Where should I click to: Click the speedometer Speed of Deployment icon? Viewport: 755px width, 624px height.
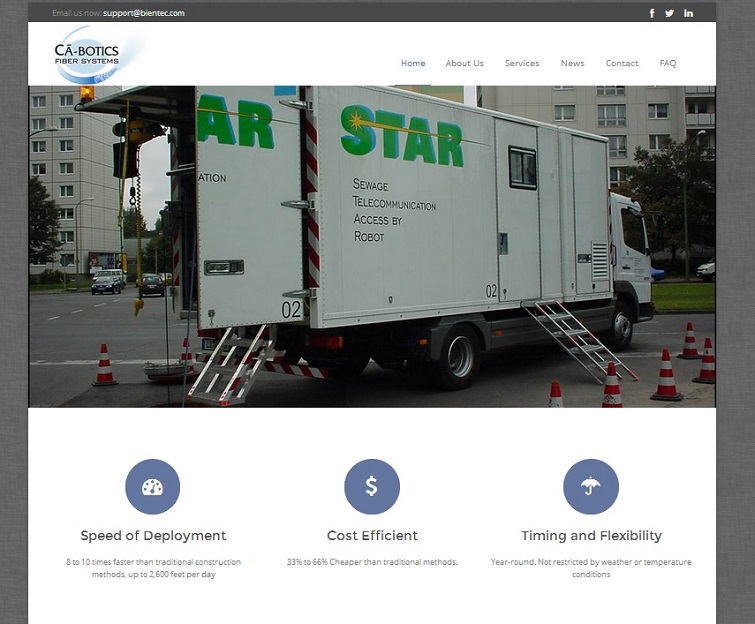point(153,487)
